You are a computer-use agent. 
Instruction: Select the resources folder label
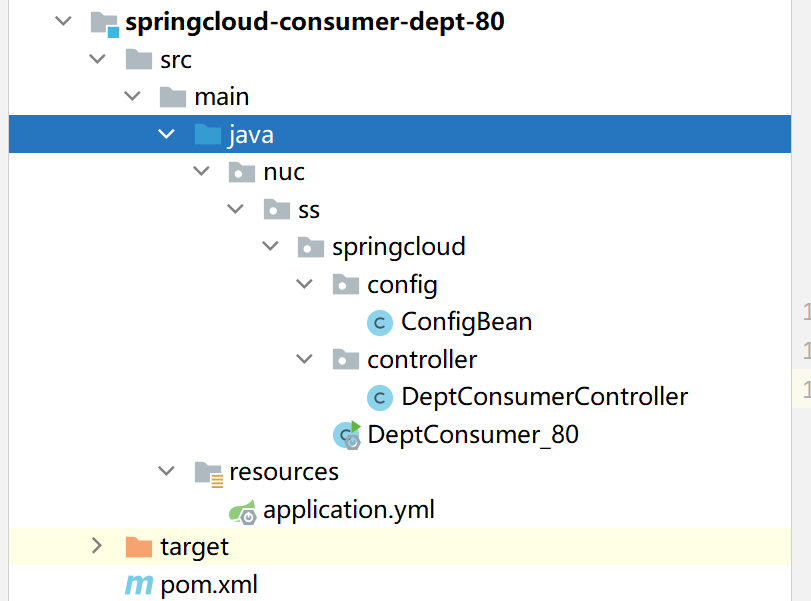[x=284, y=472]
